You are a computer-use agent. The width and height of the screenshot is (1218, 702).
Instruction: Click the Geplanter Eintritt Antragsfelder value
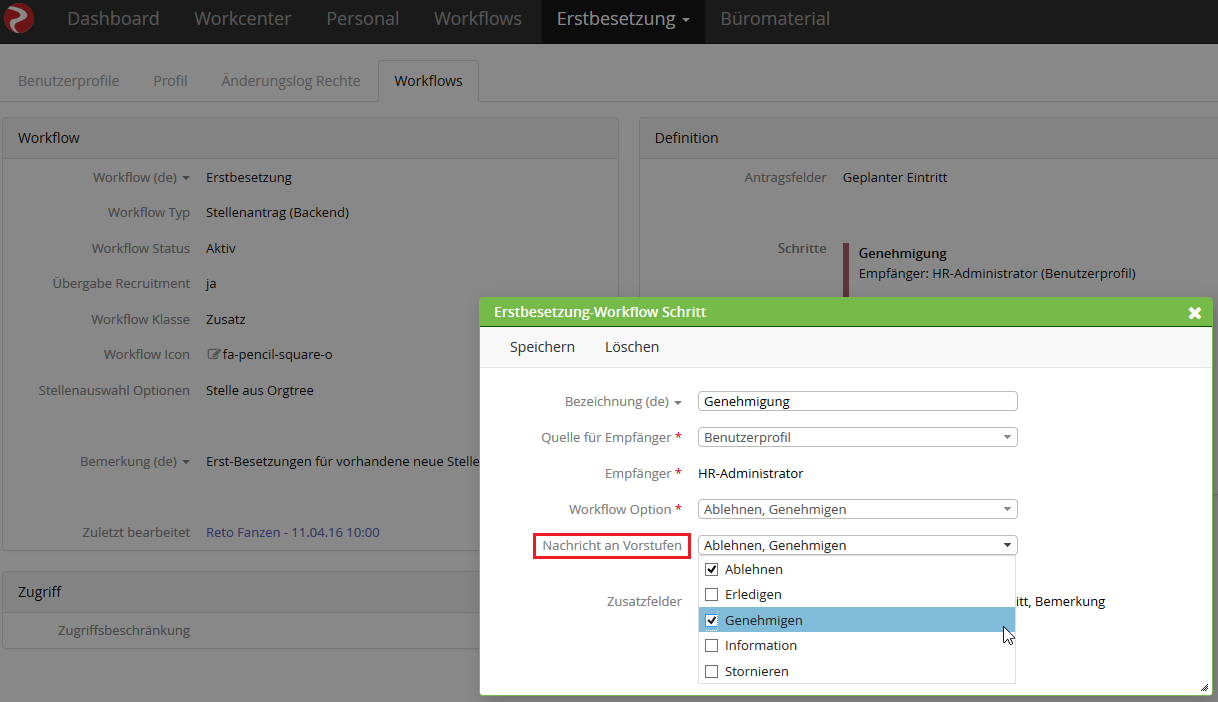tap(895, 178)
